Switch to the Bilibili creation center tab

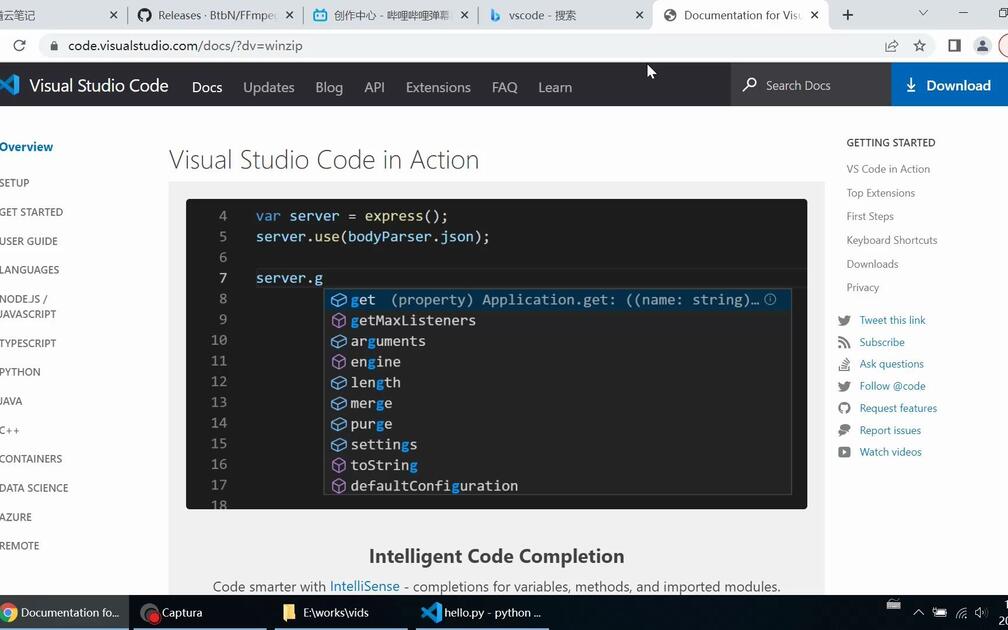coord(390,15)
